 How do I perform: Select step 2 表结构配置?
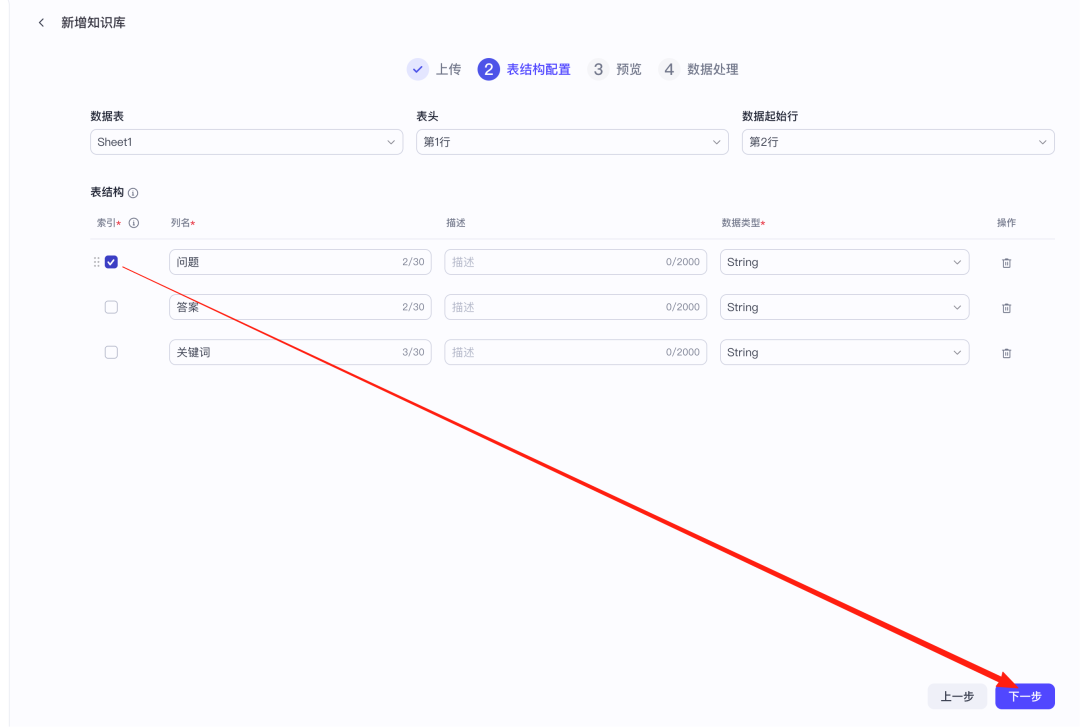point(524,69)
